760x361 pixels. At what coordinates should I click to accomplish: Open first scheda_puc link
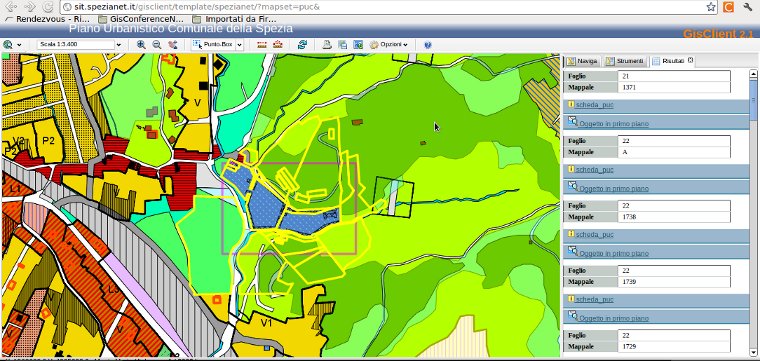tap(594, 105)
